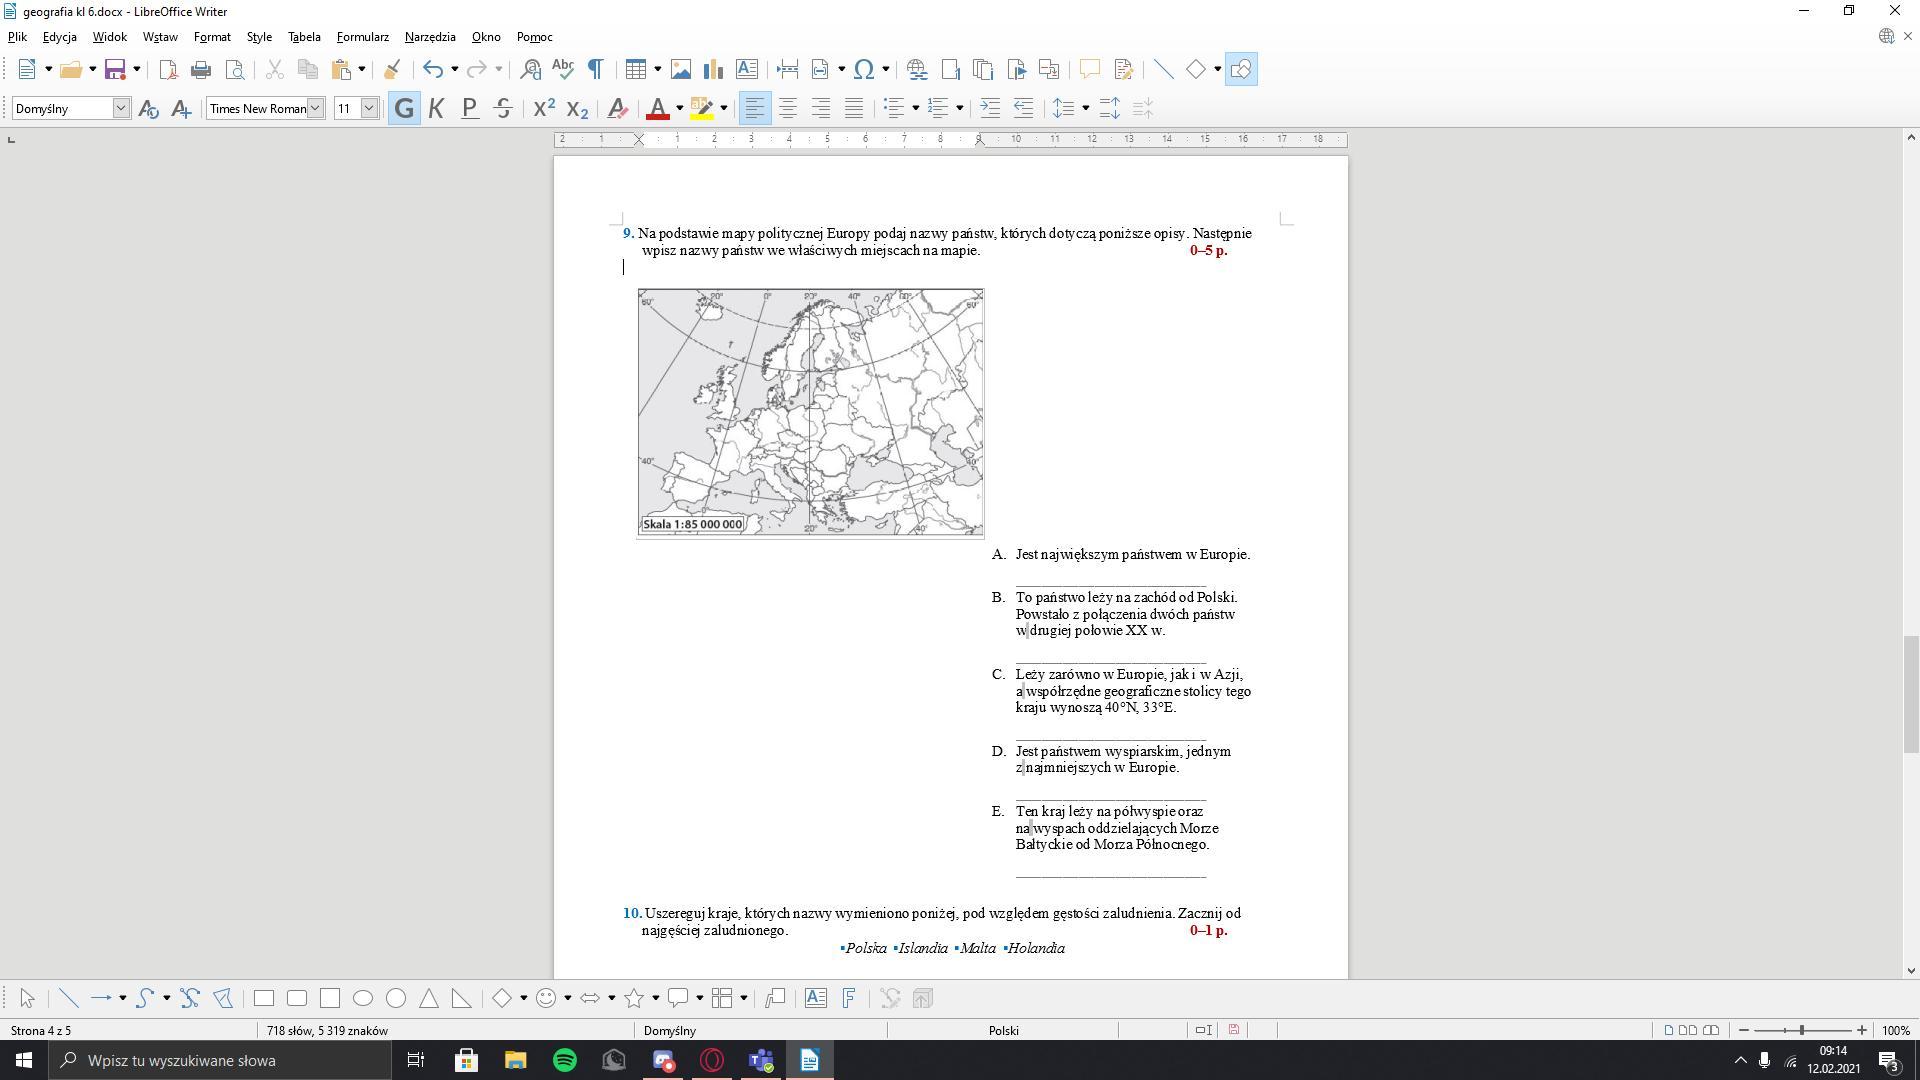
Task: Toggle Justified alignment
Action: 854,108
